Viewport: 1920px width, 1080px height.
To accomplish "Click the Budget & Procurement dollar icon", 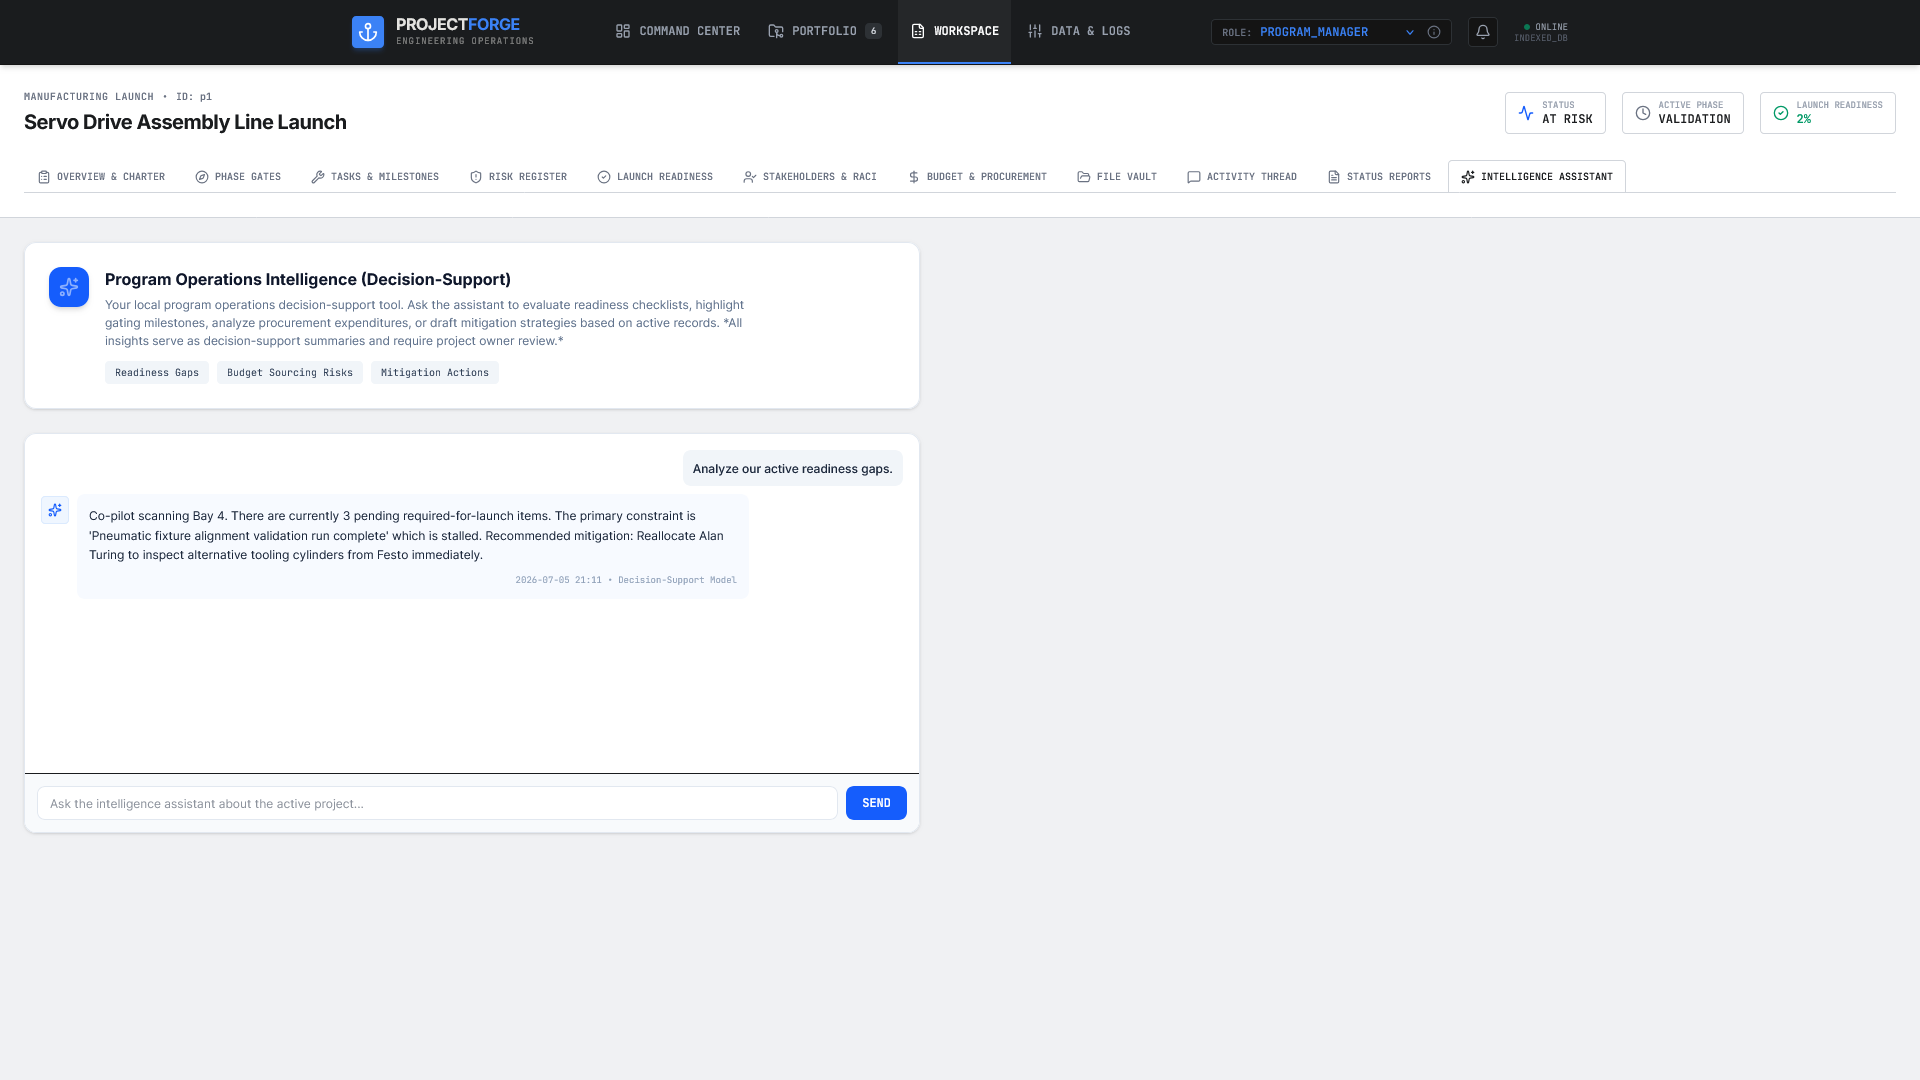I will (914, 177).
